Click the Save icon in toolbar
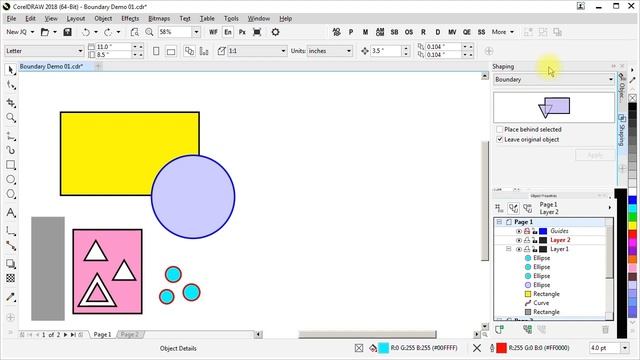Image resolution: width=640 pixels, height=360 pixels. click(68, 32)
